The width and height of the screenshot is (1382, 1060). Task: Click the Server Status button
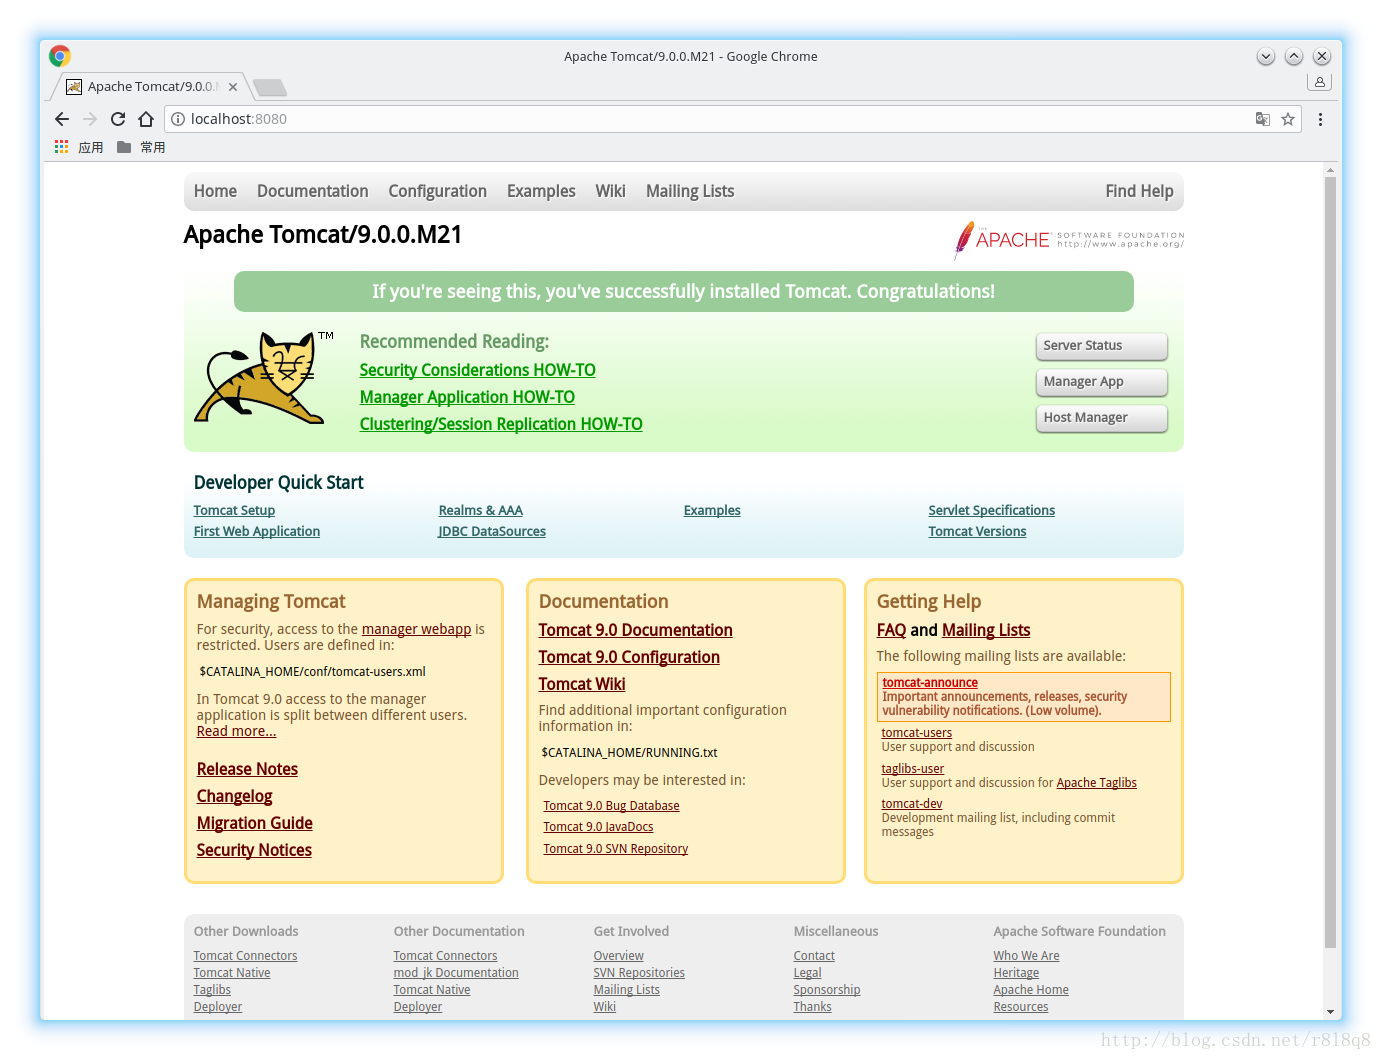coord(1101,346)
